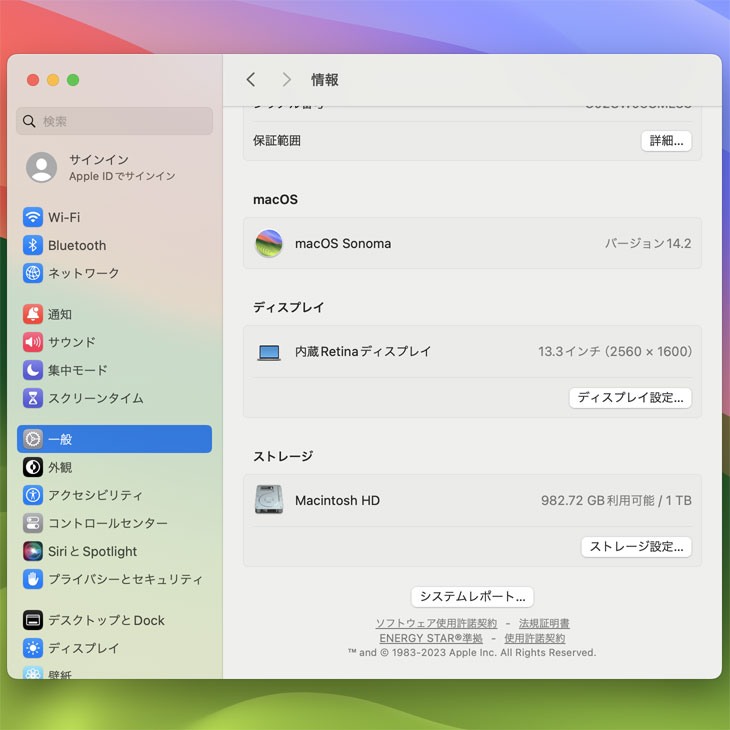Open Bluetooth settings pane
Screen dimensions: 730x730
114,245
